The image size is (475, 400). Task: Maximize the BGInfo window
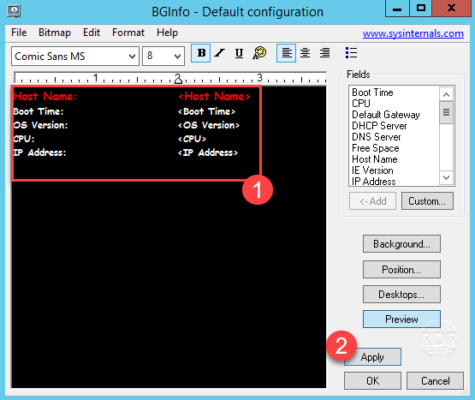pos(421,8)
